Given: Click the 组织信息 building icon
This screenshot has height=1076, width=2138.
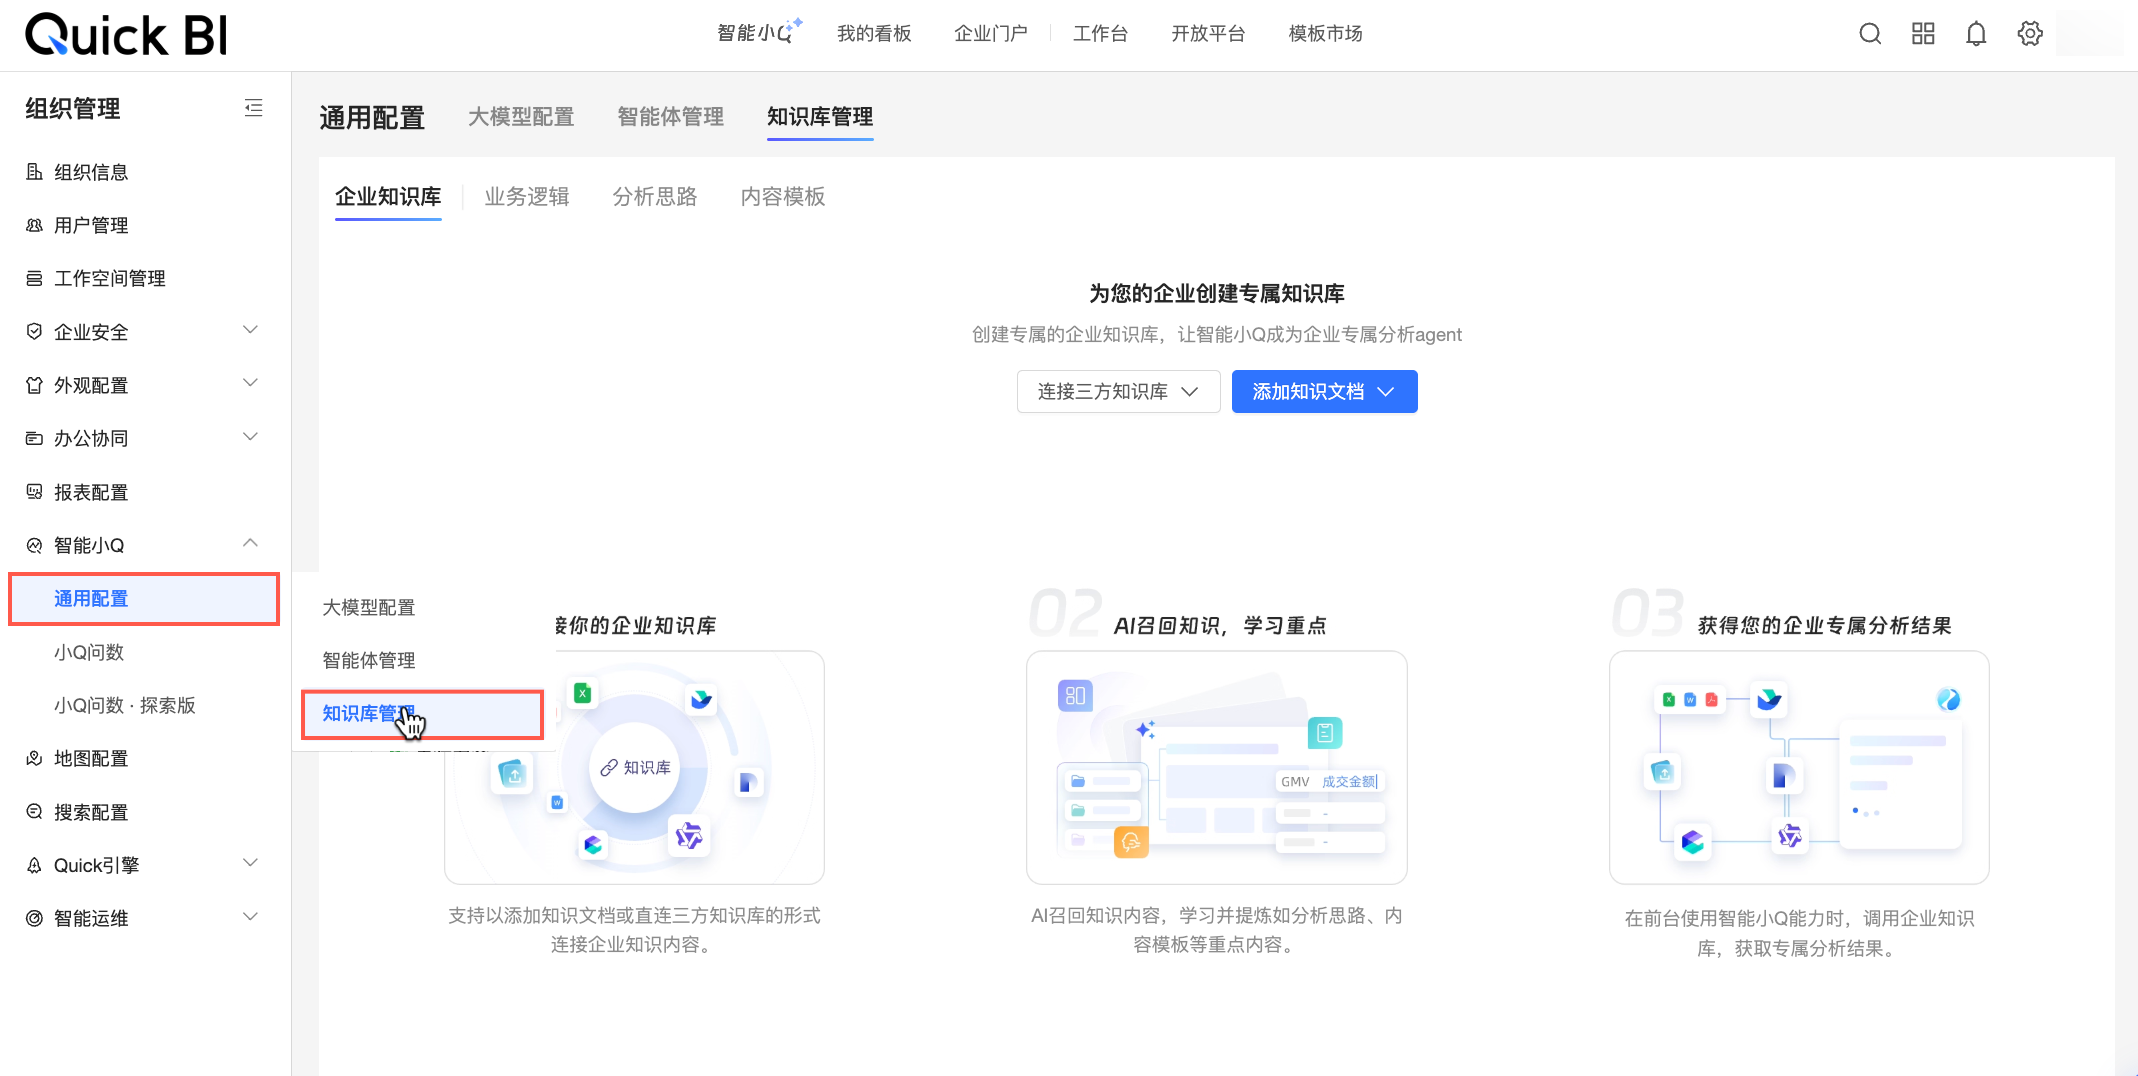Looking at the screenshot, I should coord(34,172).
